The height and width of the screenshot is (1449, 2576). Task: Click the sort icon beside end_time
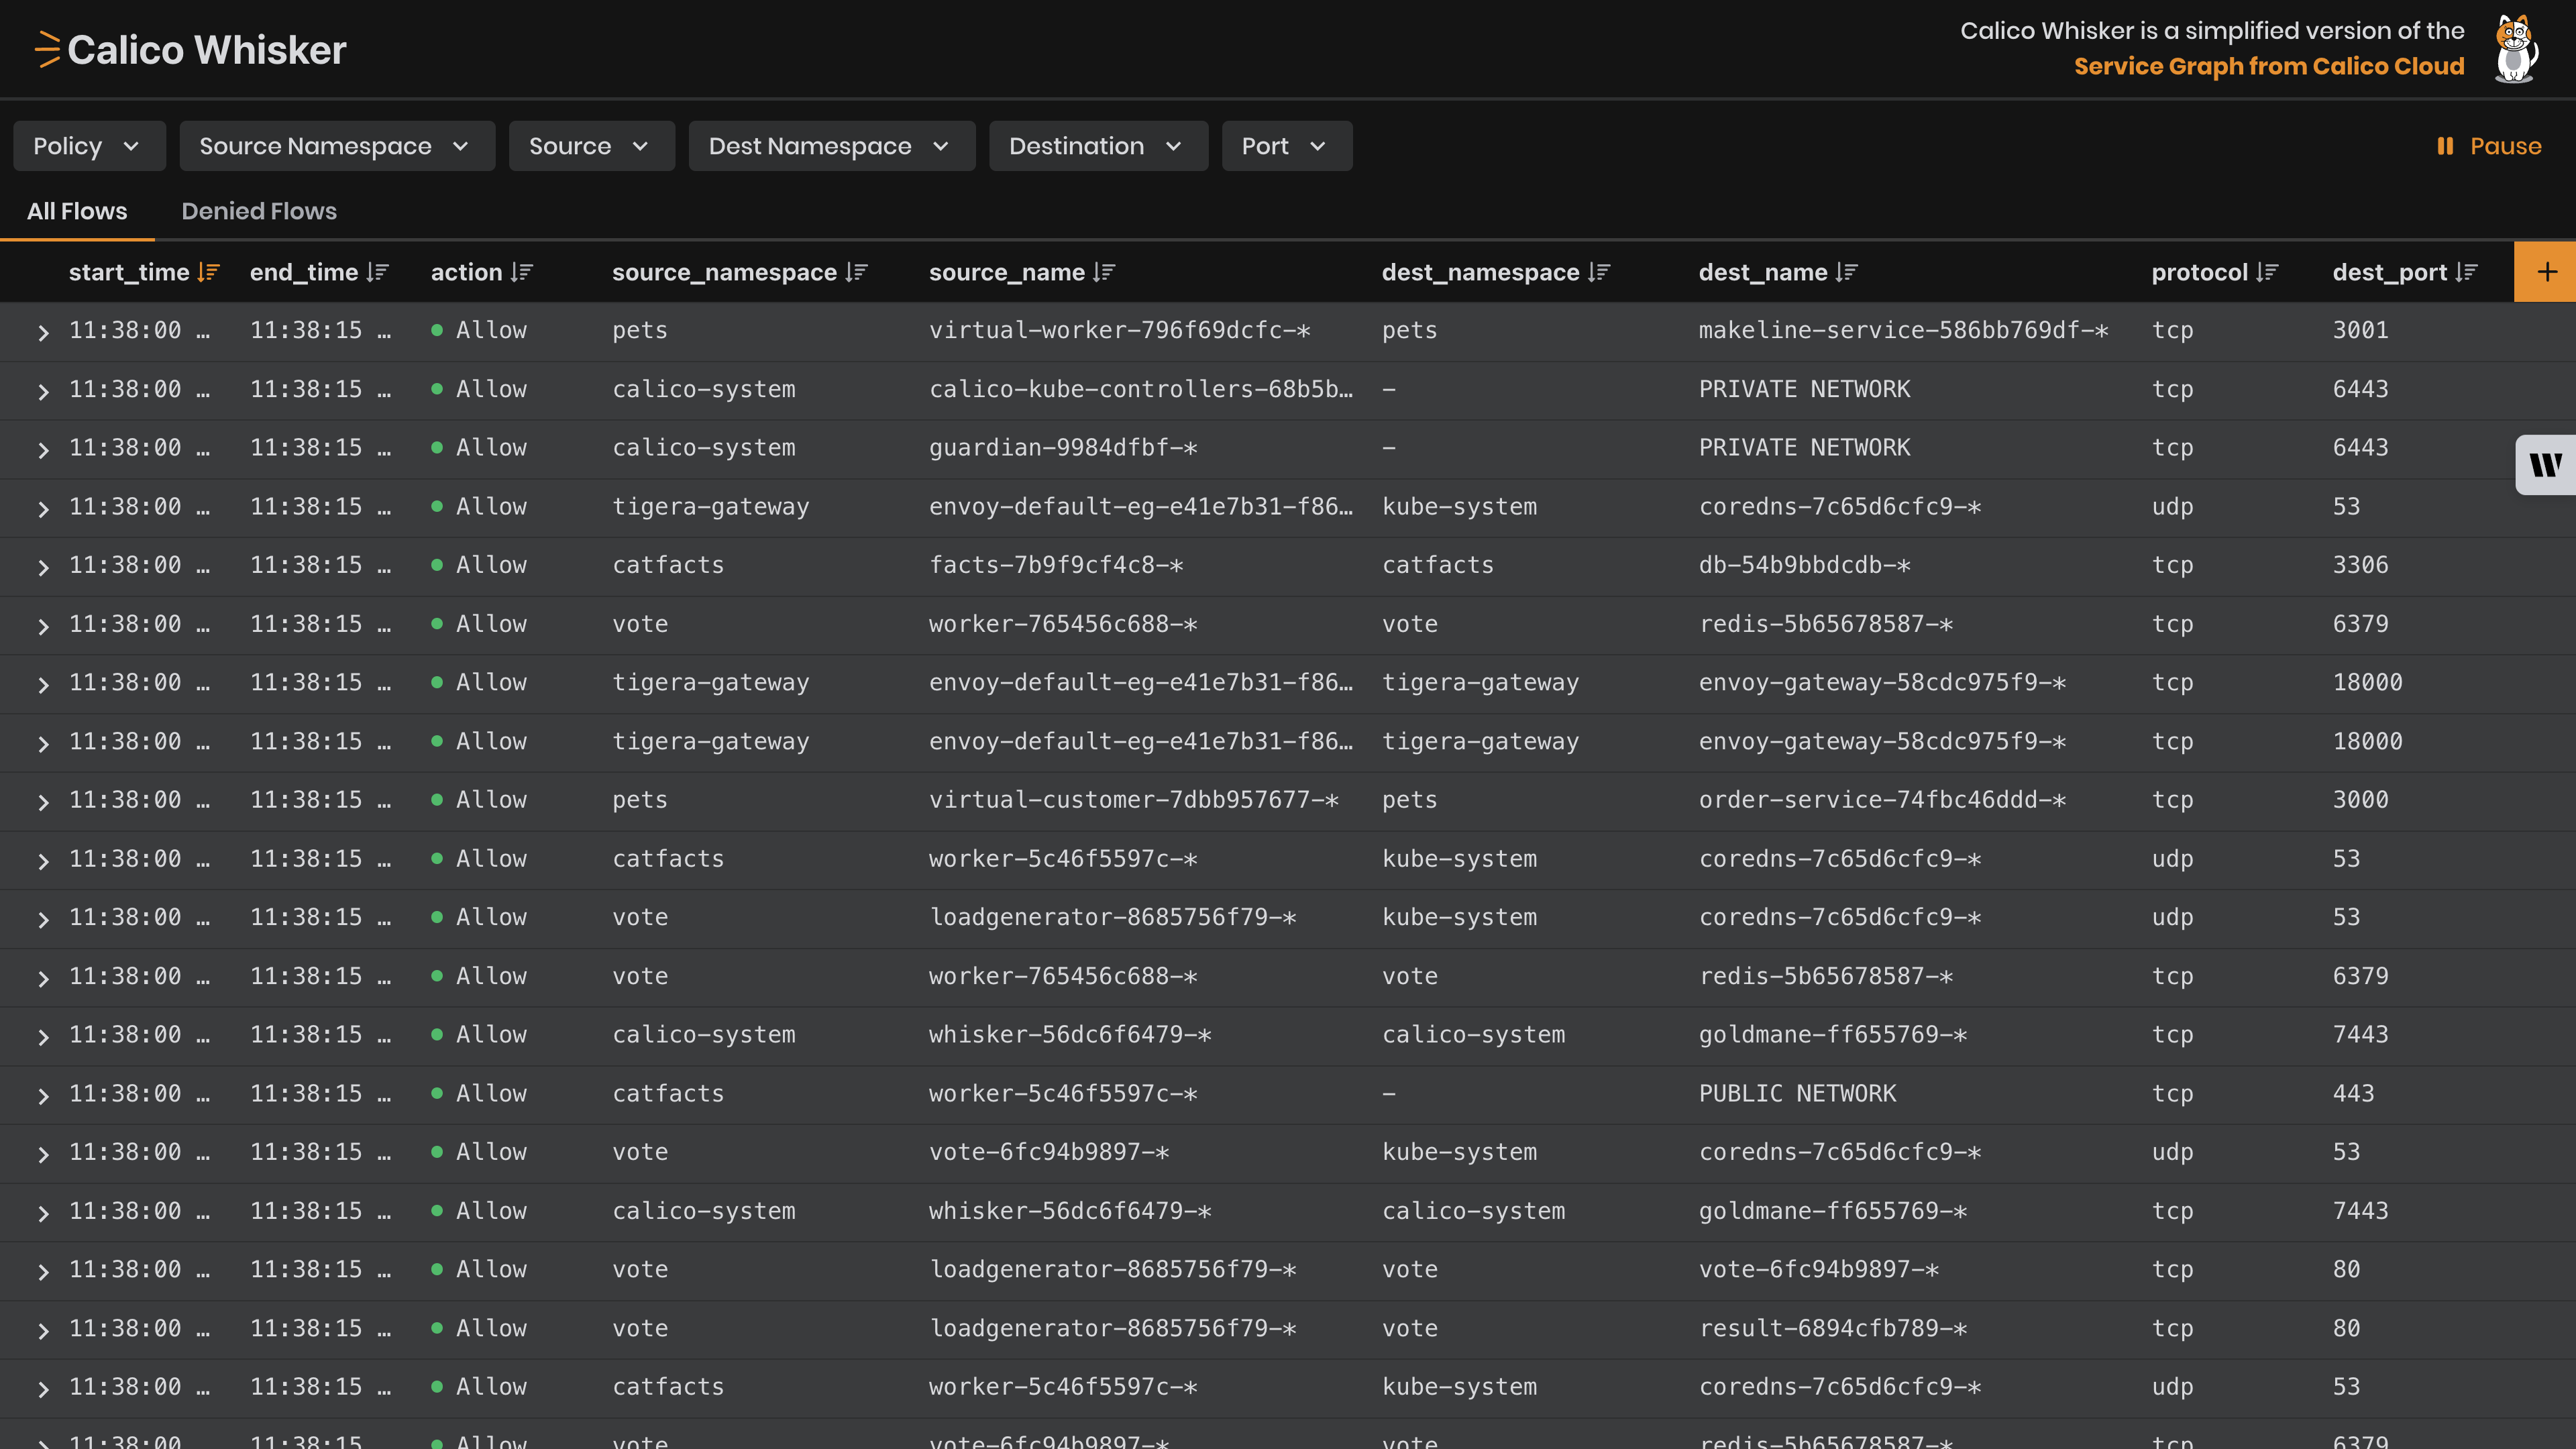click(x=377, y=272)
